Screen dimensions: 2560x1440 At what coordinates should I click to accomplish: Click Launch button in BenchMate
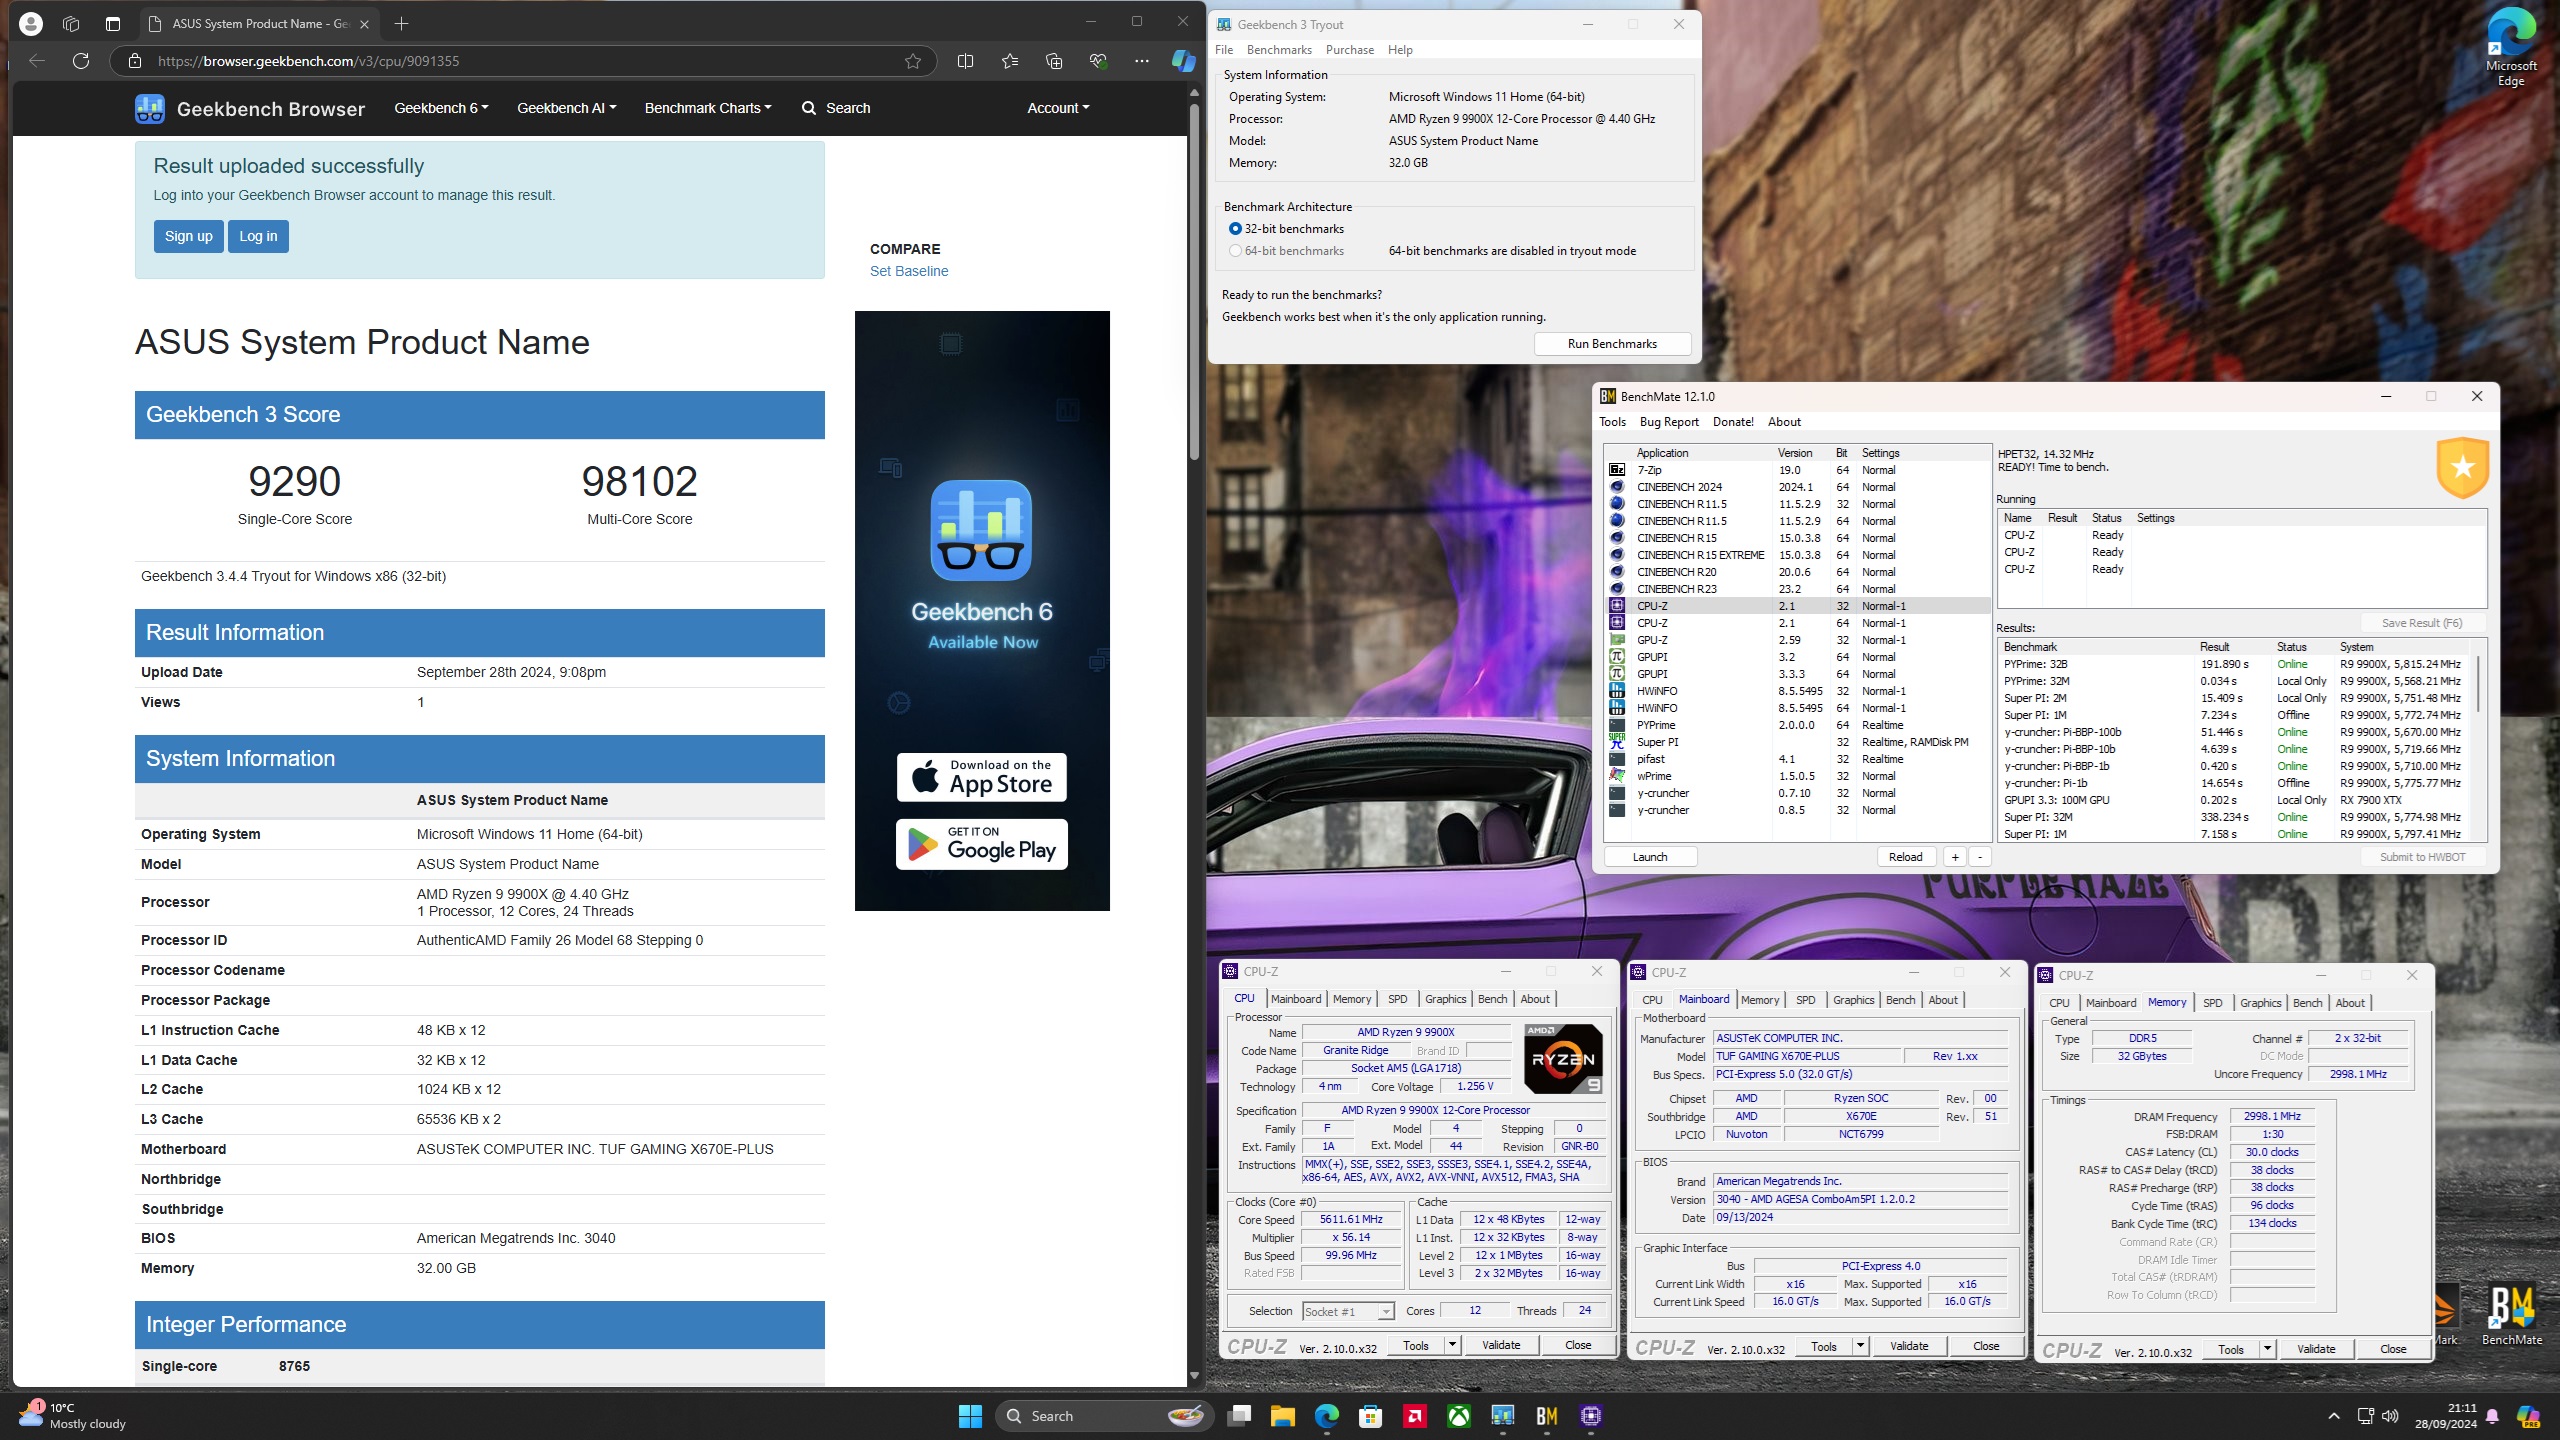click(x=1650, y=857)
